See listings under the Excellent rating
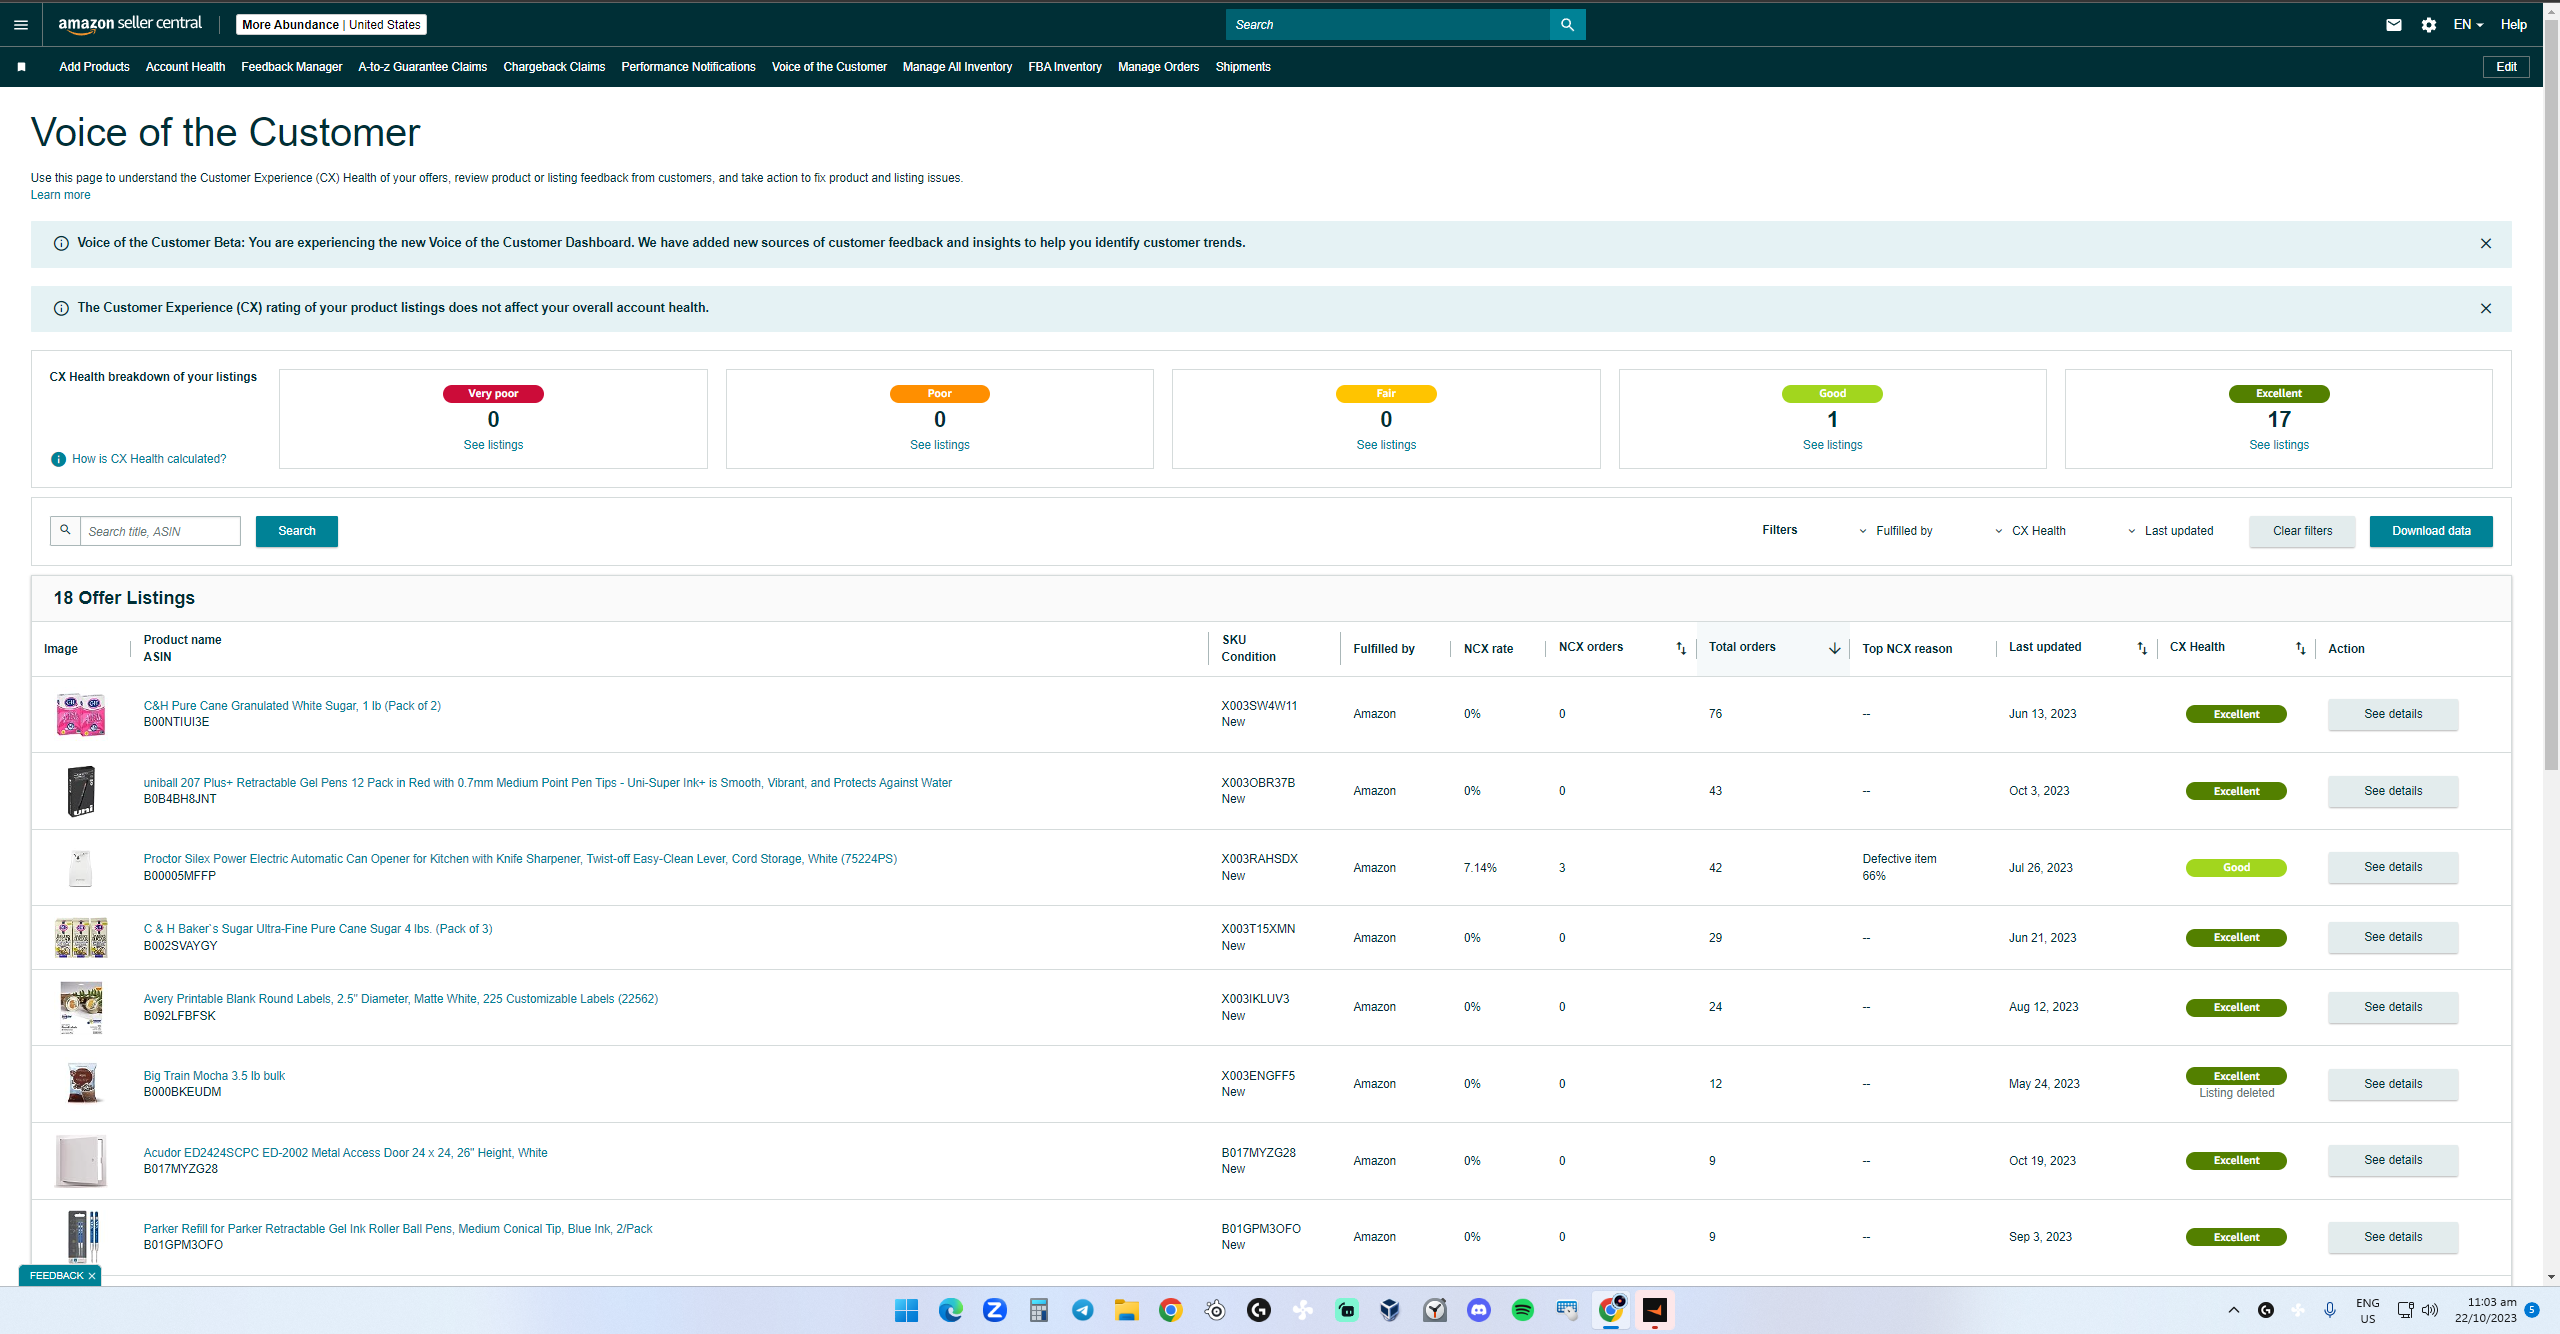 click(x=2279, y=445)
